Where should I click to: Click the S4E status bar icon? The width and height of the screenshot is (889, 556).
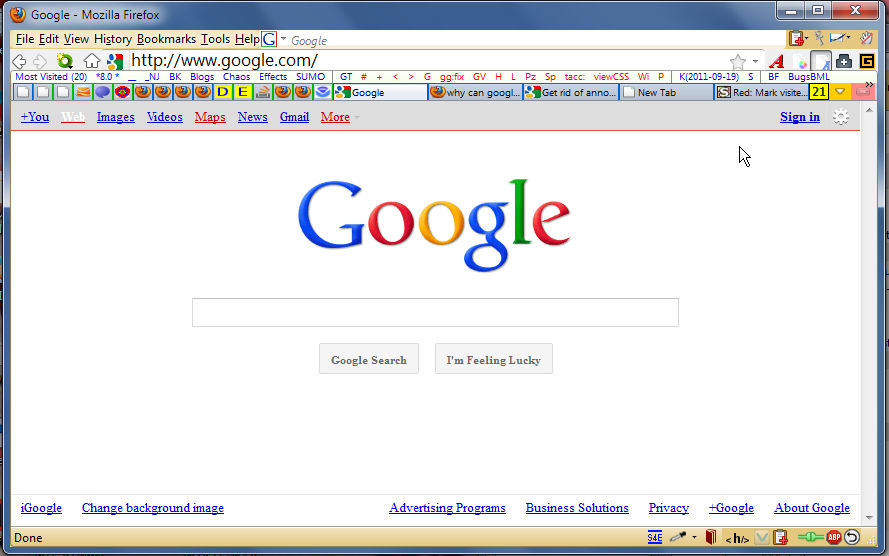(x=654, y=537)
